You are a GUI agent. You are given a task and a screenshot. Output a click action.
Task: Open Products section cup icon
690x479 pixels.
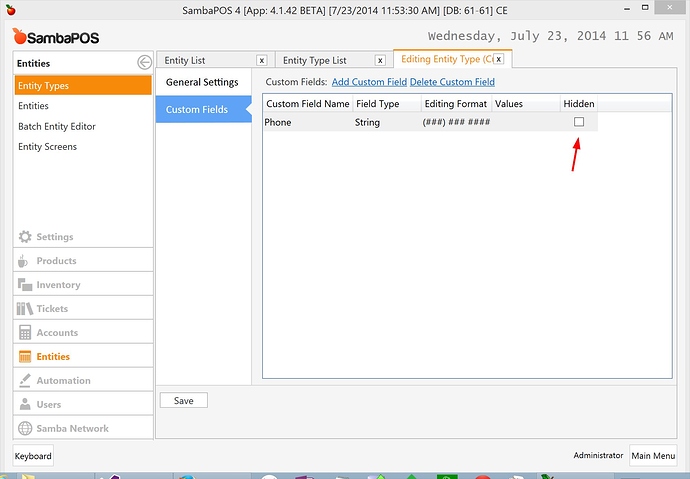point(23,261)
